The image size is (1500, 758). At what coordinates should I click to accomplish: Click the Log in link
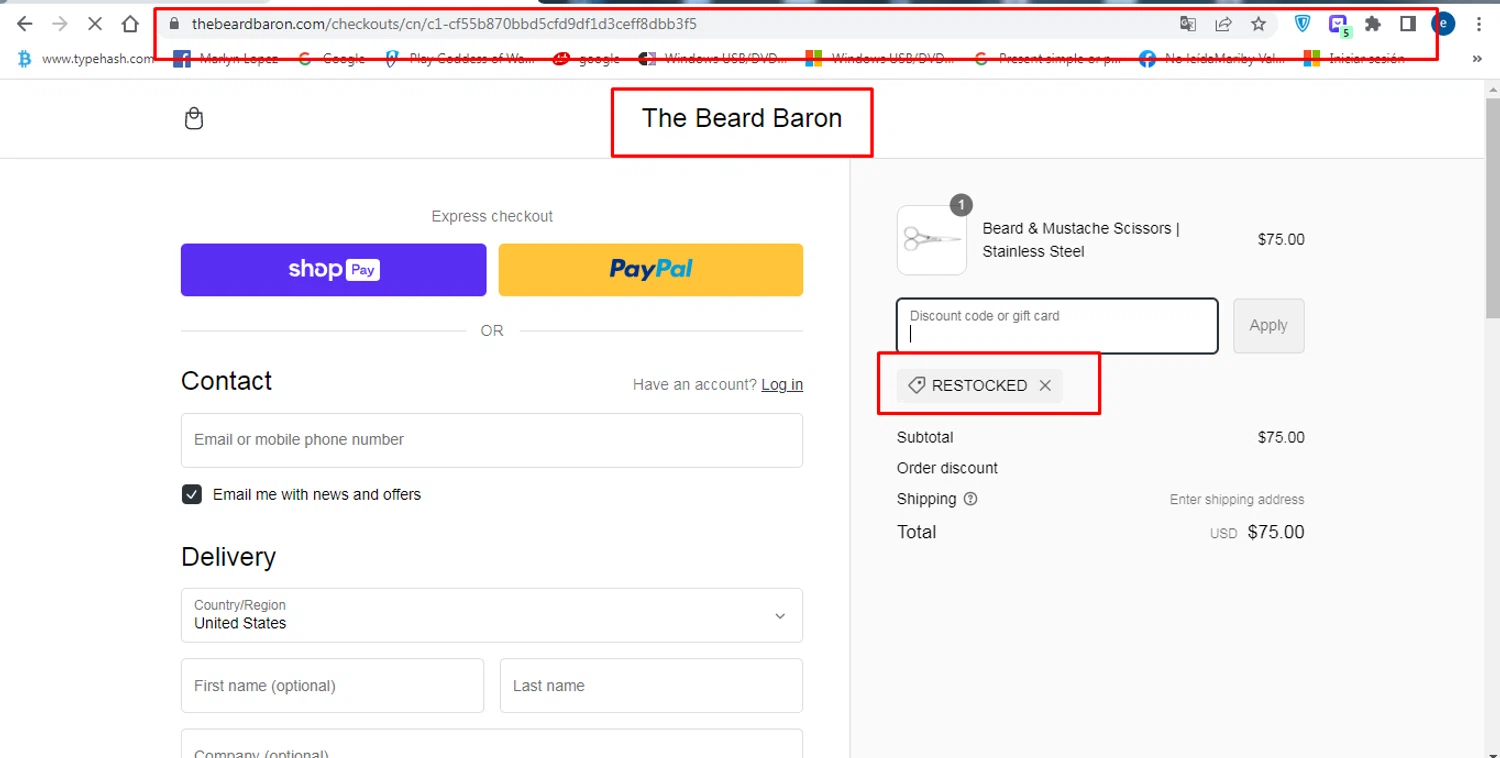pos(782,385)
